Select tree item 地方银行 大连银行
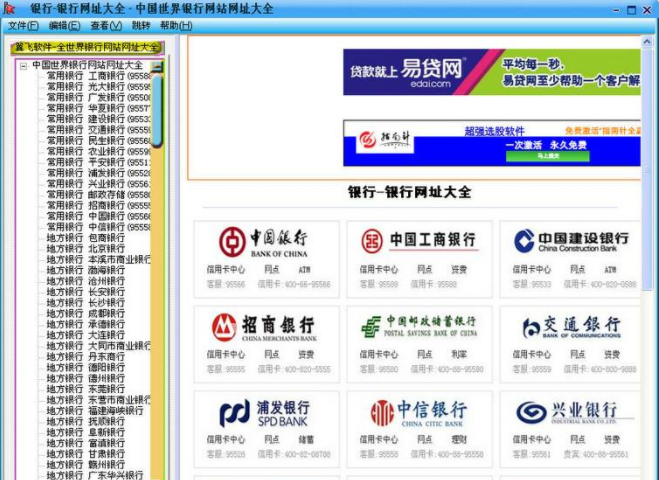 (x=86, y=335)
